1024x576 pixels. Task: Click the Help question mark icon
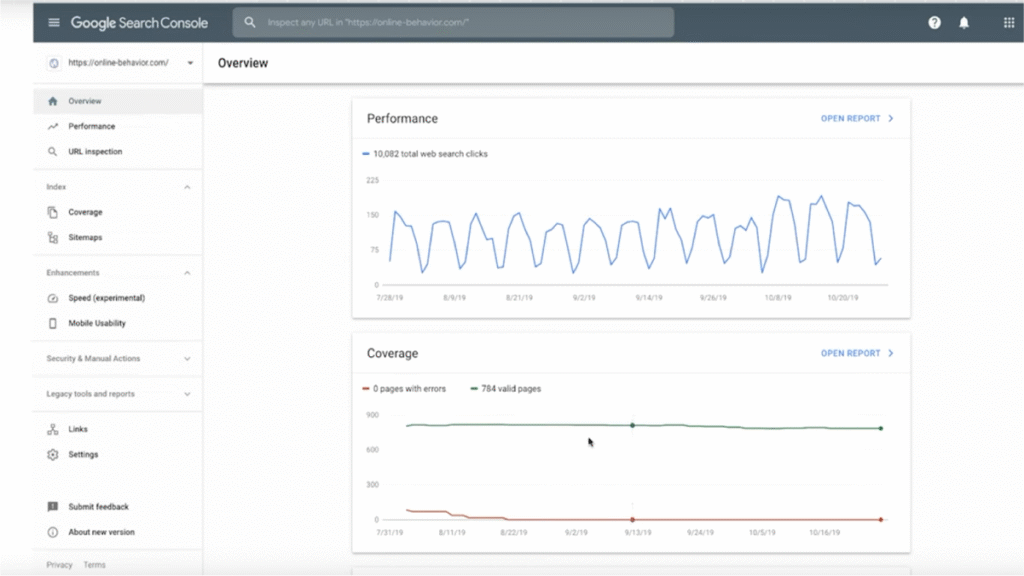(x=934, y=22)
